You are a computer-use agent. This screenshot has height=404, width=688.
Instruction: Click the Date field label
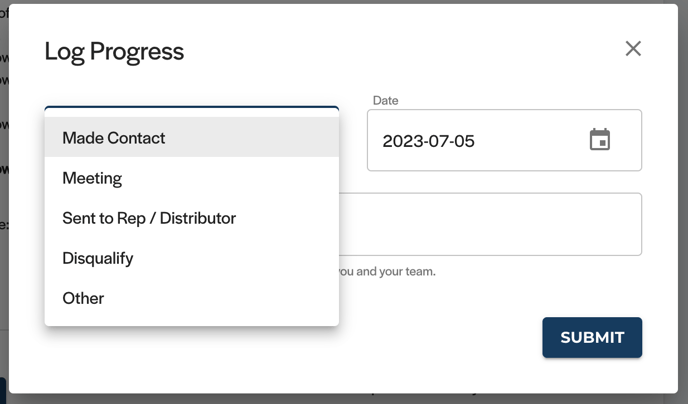(x=385, y=100)
